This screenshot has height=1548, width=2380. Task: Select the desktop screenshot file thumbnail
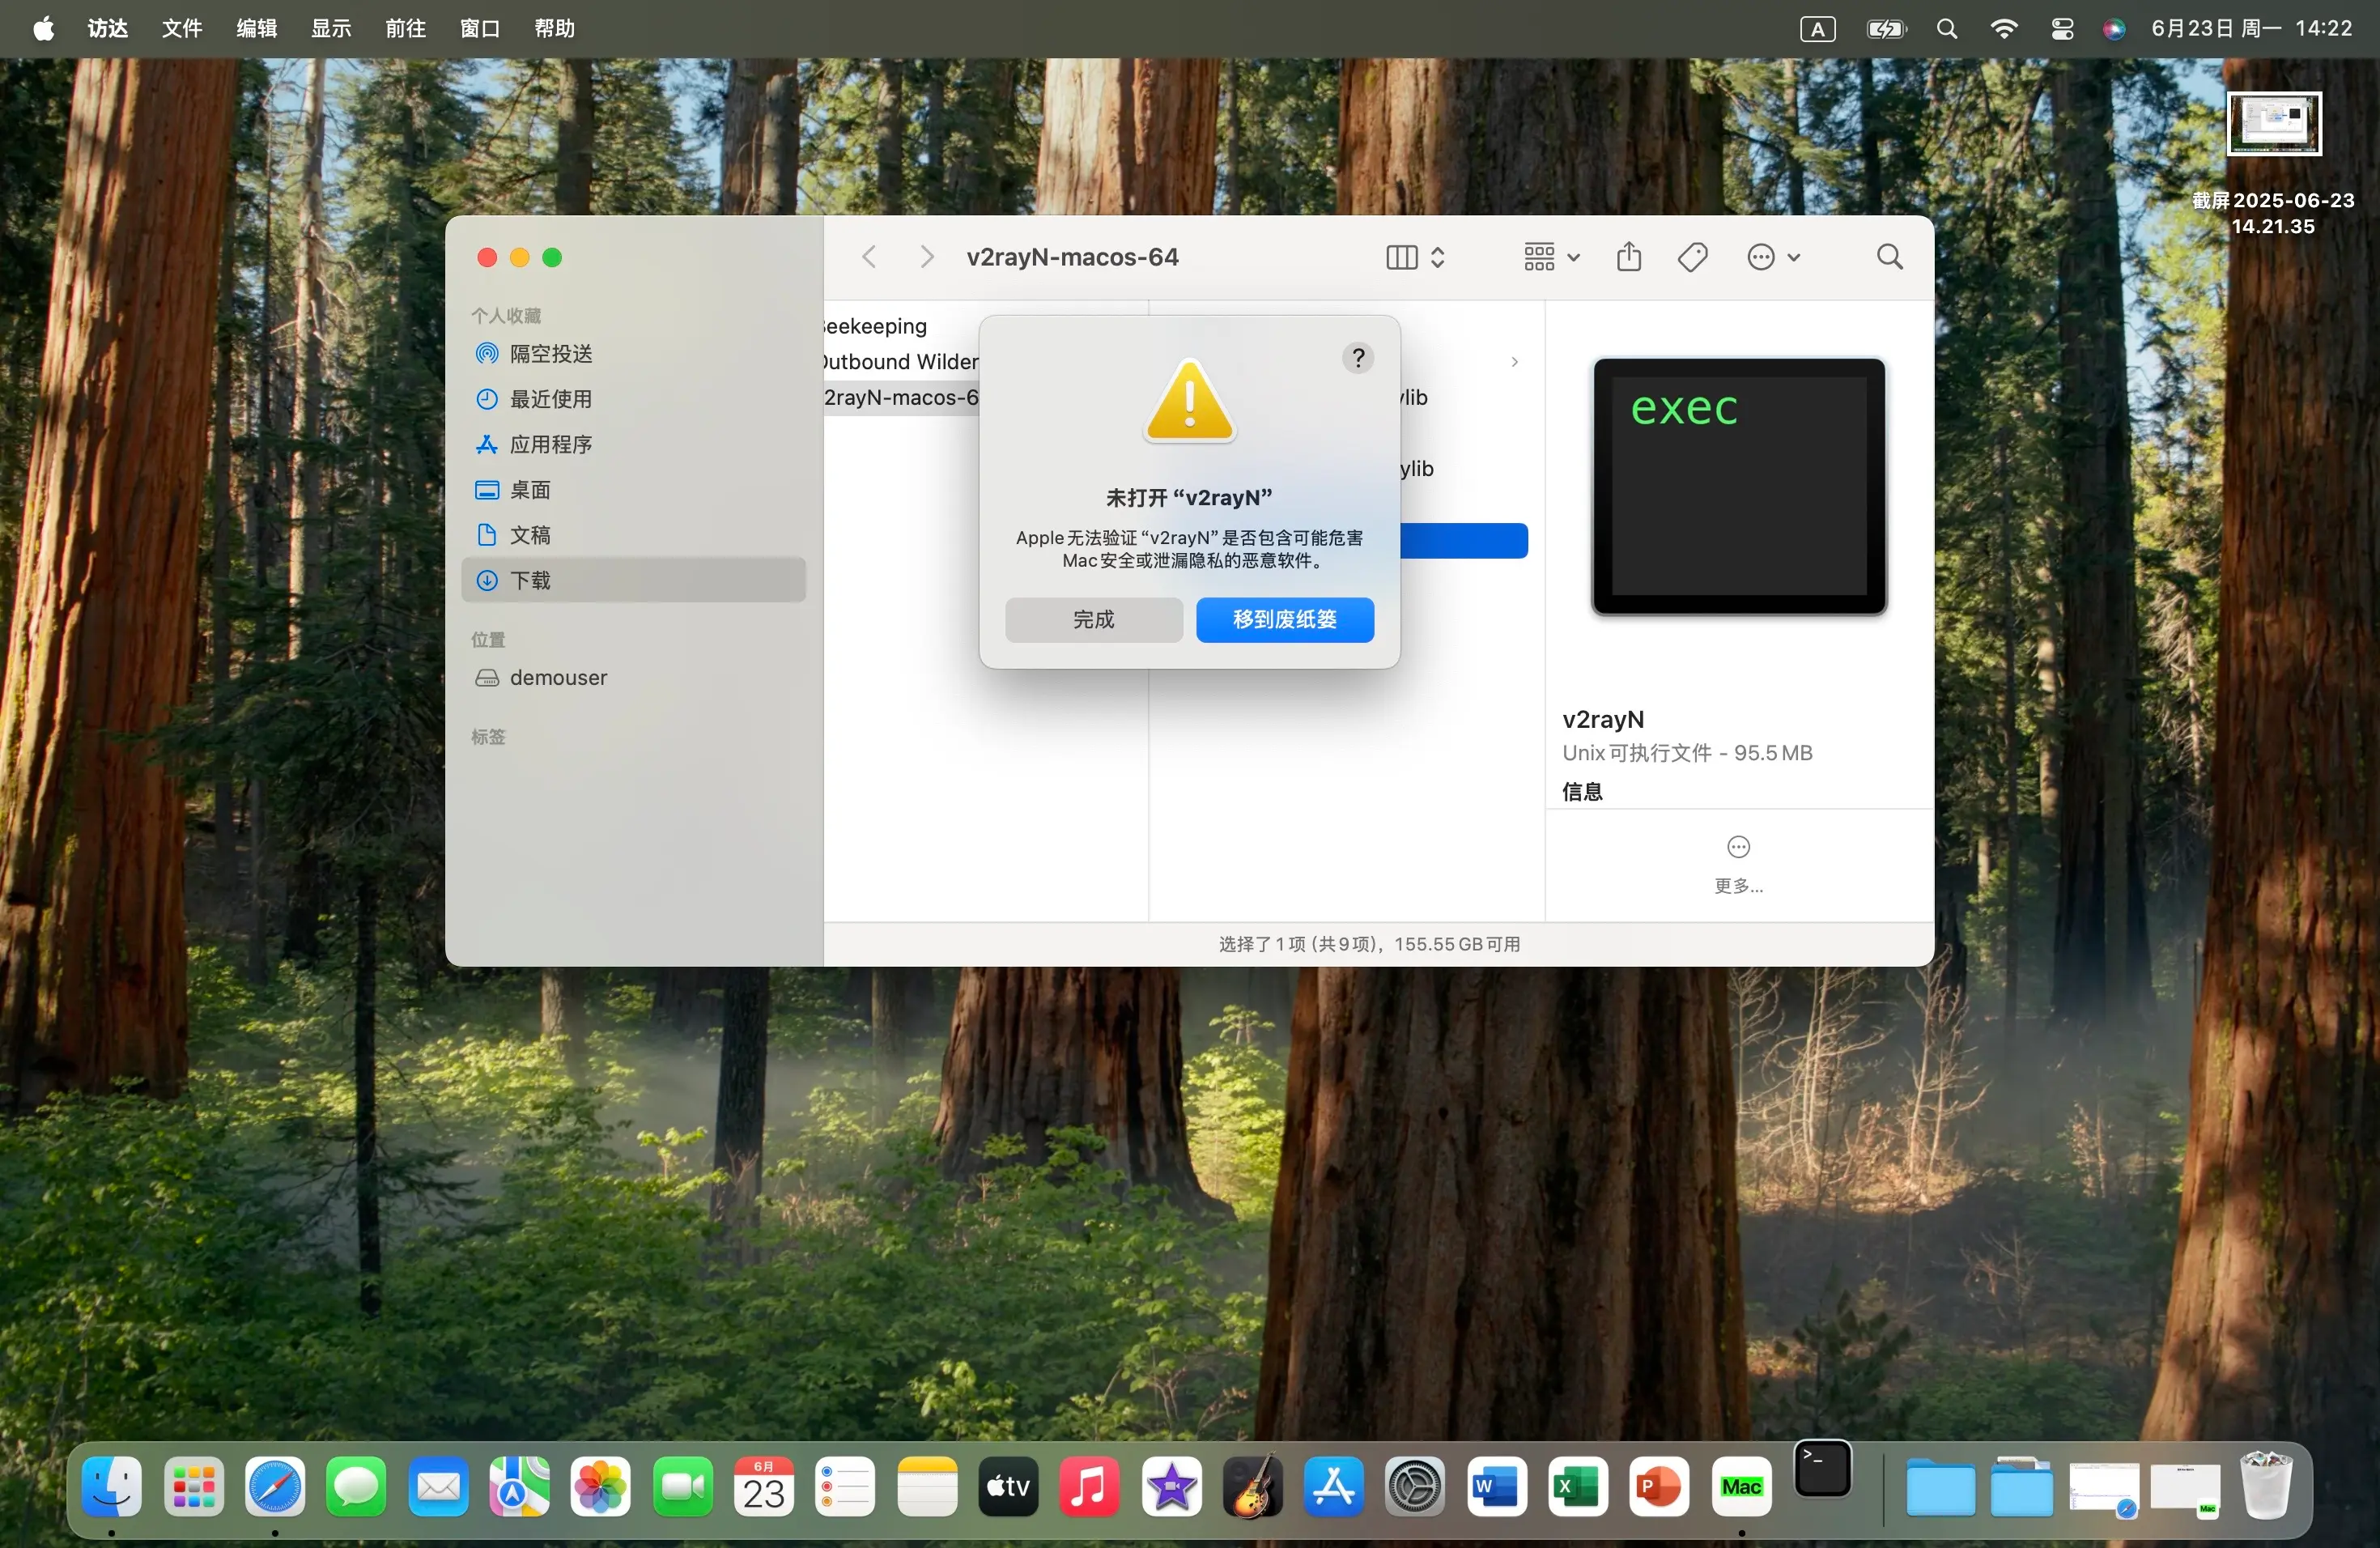point(2273,124)
